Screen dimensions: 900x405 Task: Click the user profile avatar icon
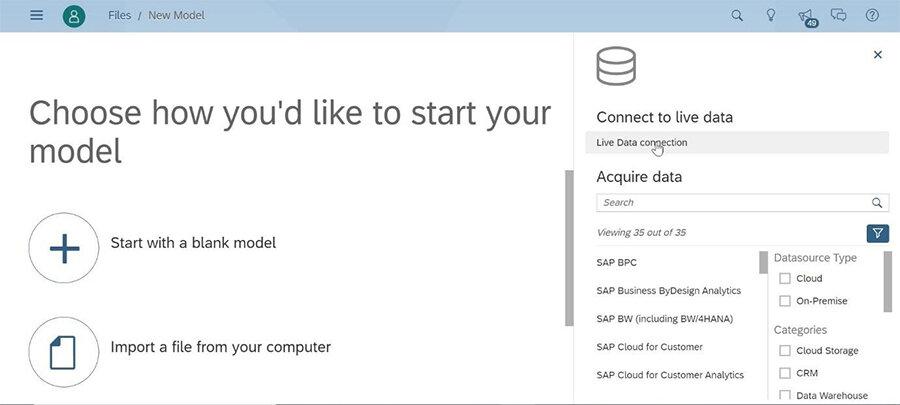point(74,16)
